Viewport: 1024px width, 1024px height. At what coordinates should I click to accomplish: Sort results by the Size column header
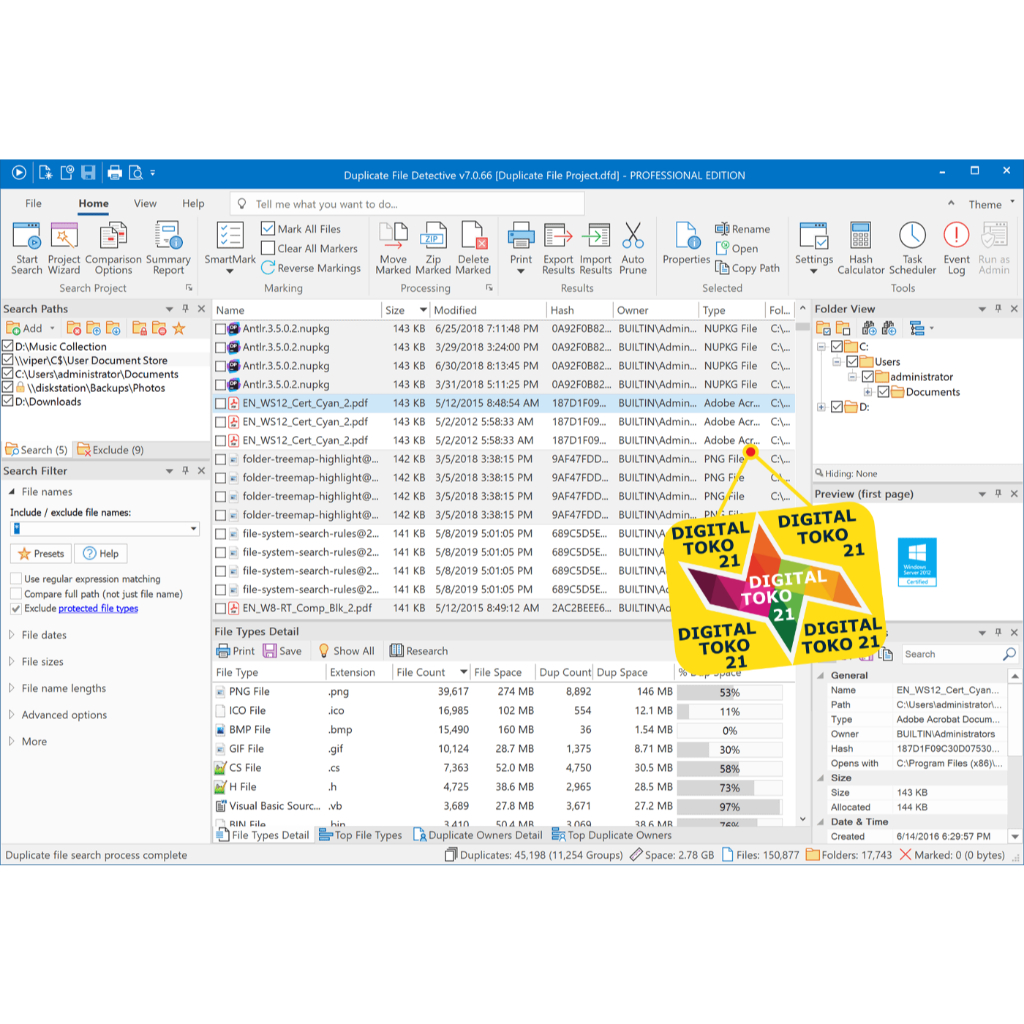(405, 310)
